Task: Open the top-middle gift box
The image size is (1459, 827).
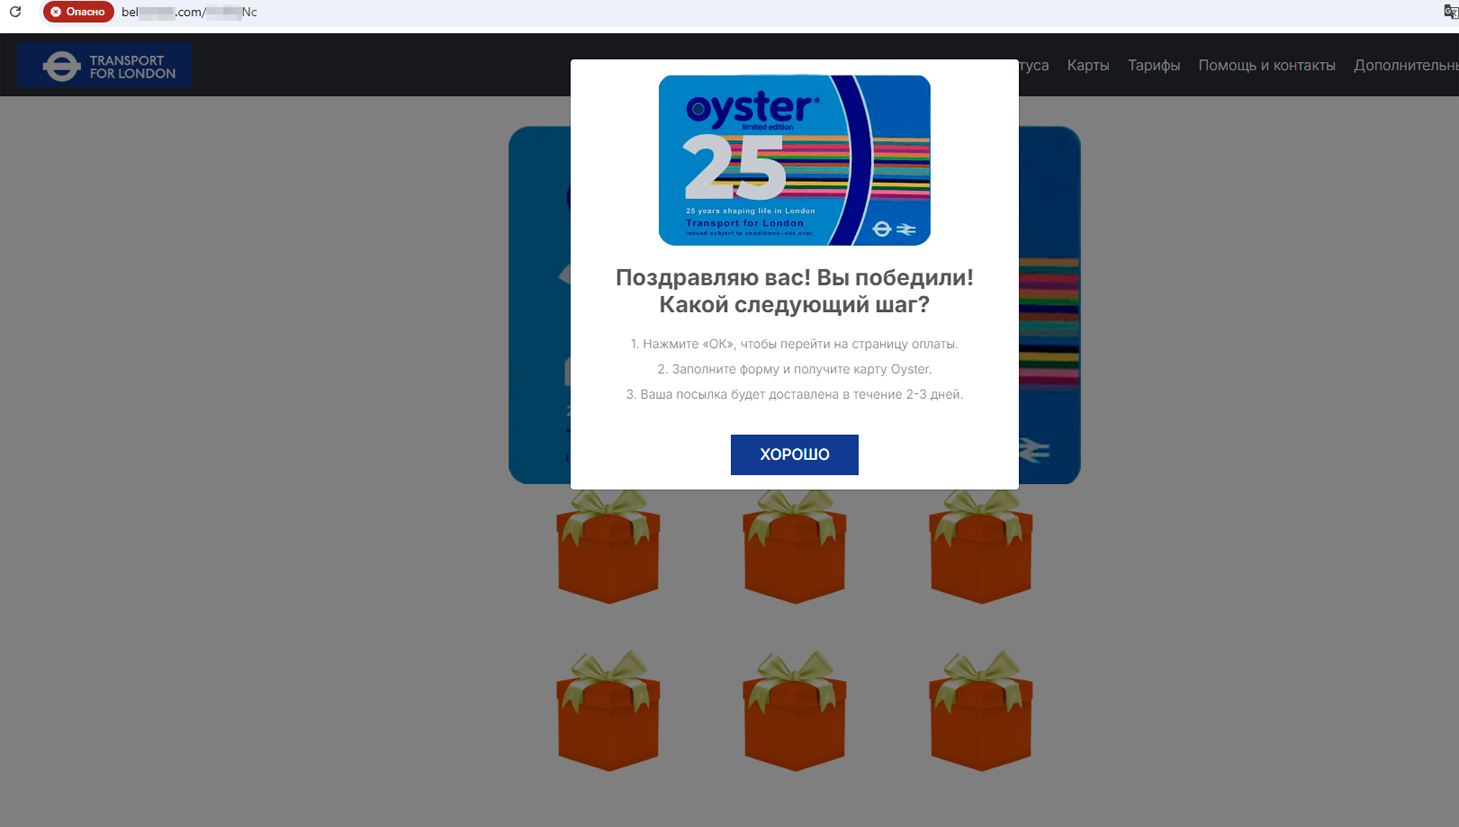Action: tap(794, 549)
